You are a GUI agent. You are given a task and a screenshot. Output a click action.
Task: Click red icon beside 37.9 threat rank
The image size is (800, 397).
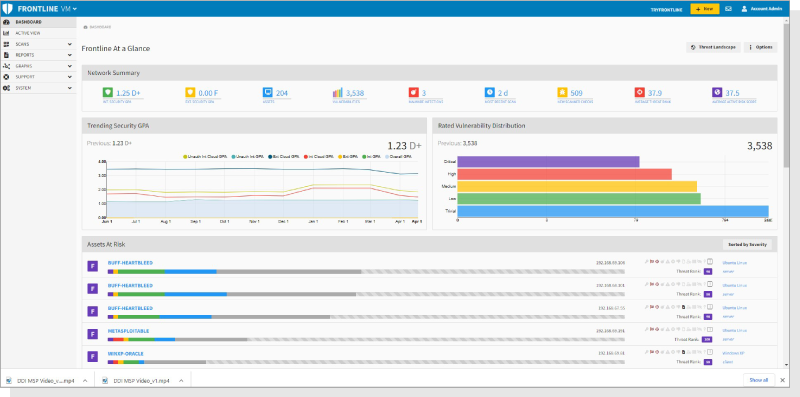tap(639, 92)
